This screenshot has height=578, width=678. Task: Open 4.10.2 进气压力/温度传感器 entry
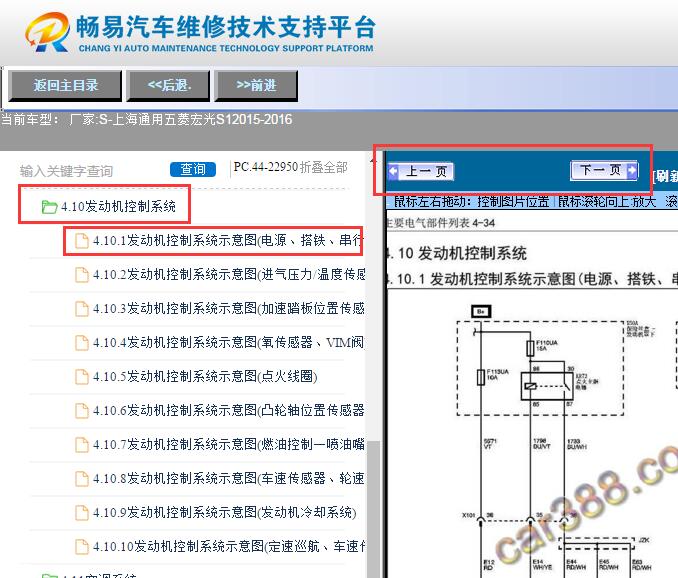[x=229, y=274]
